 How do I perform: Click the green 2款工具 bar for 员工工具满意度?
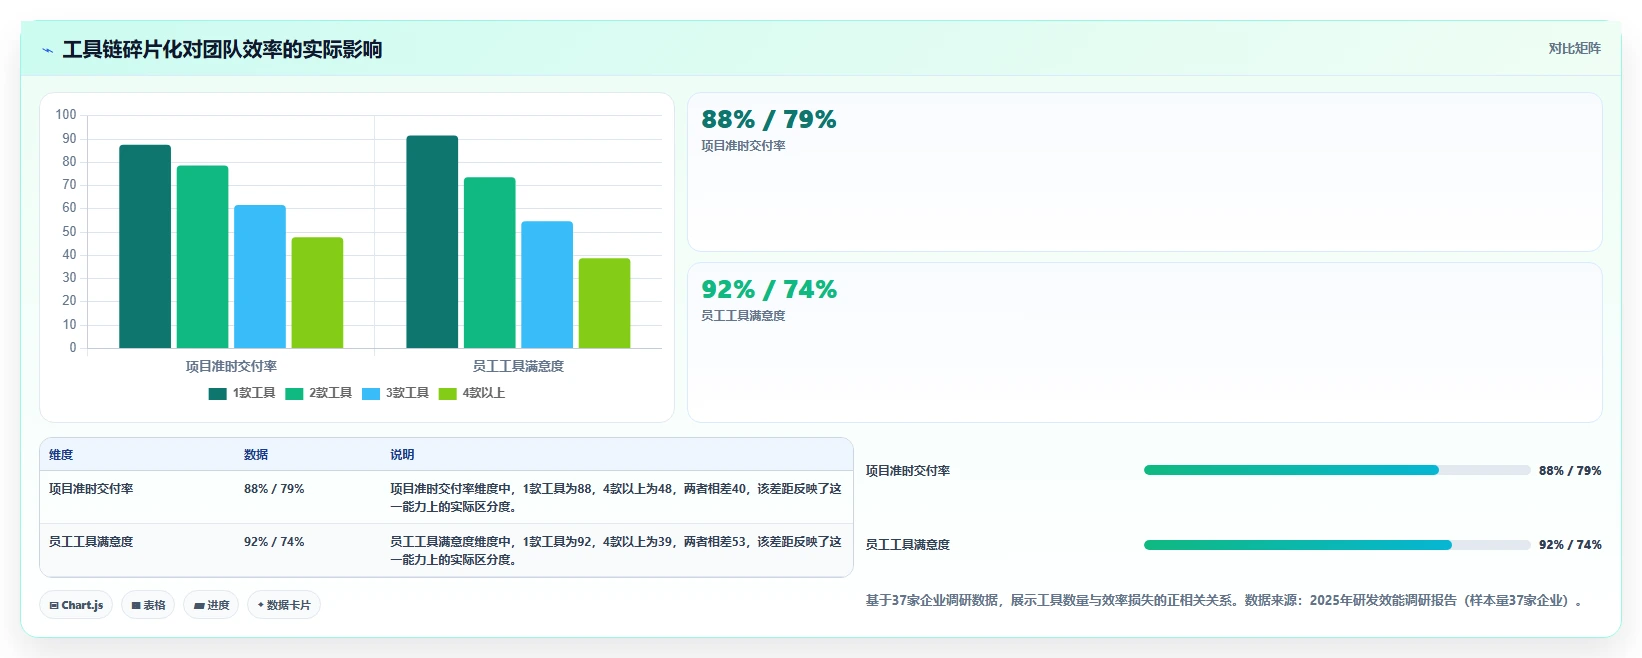click(x=490, y=263)
